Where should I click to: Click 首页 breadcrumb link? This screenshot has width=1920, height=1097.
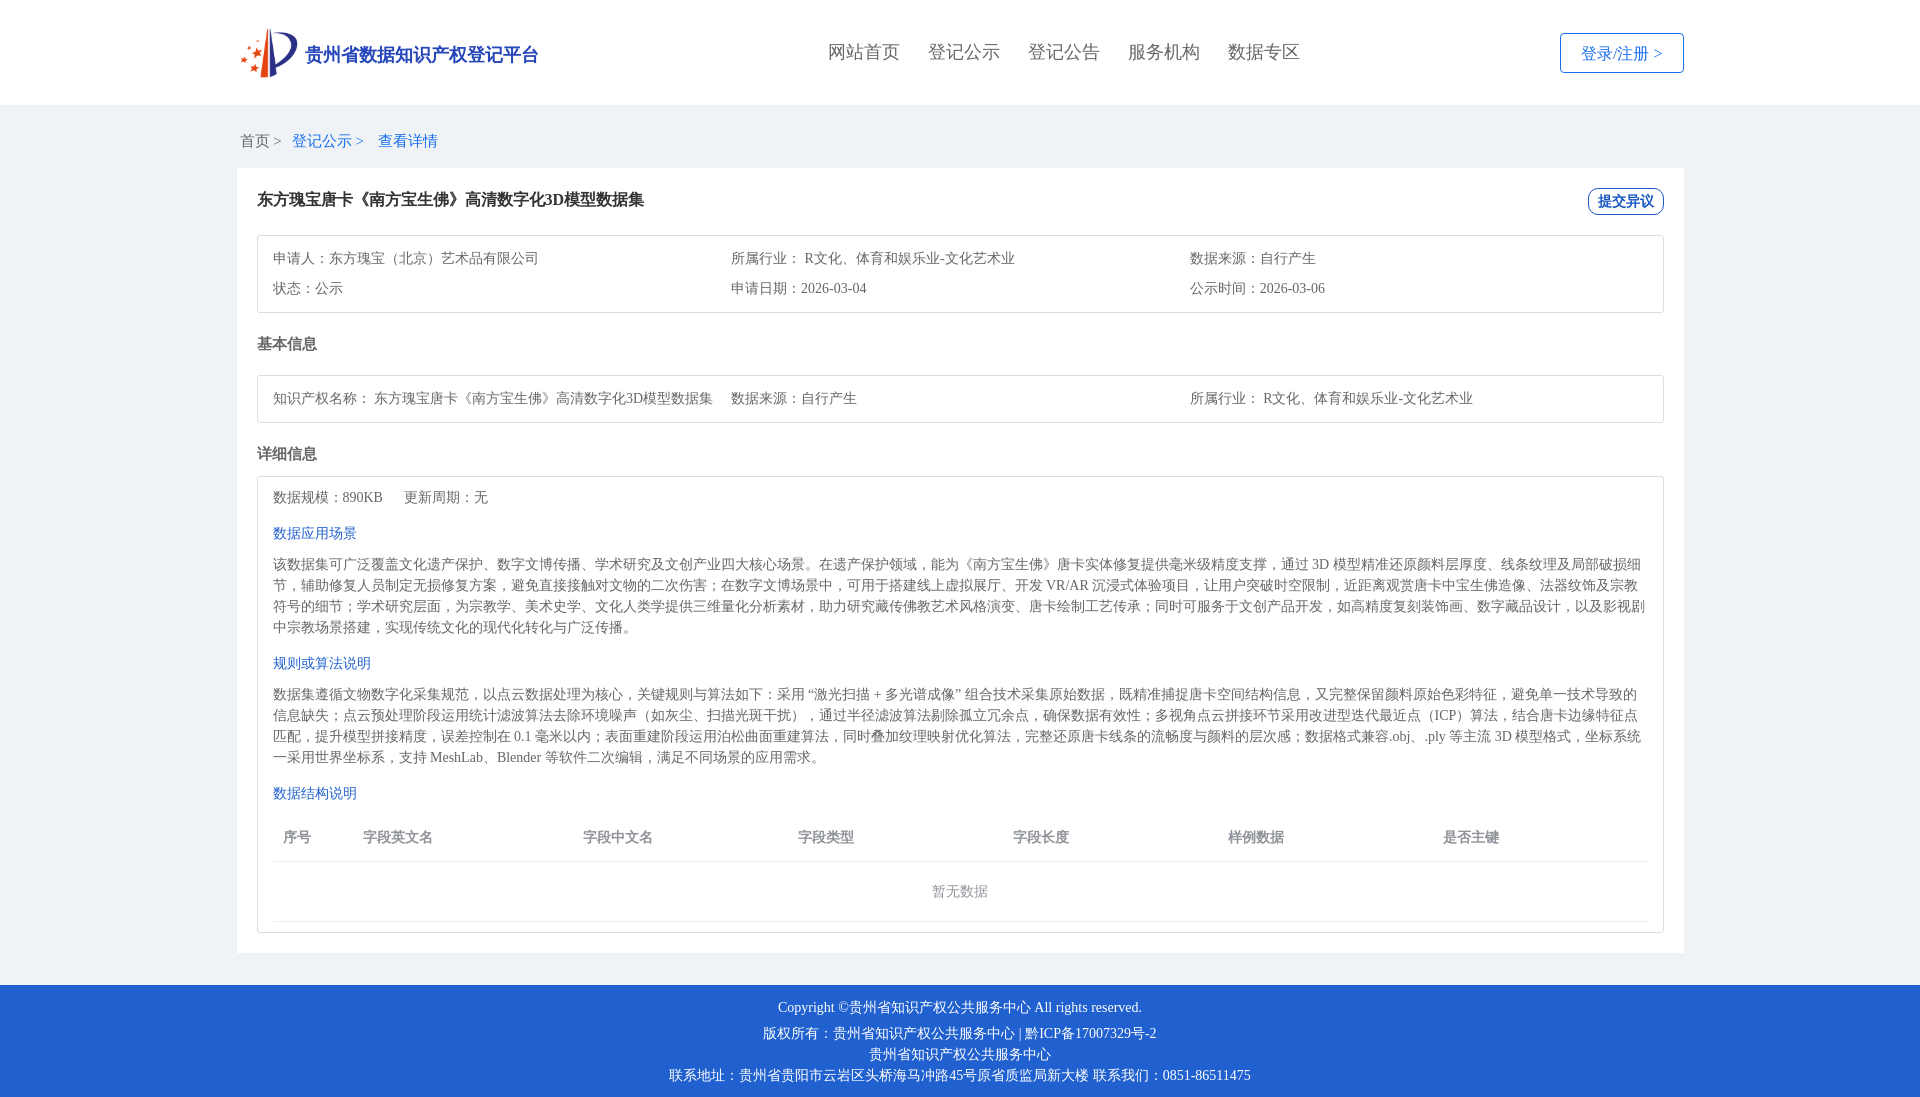(255, 141)
